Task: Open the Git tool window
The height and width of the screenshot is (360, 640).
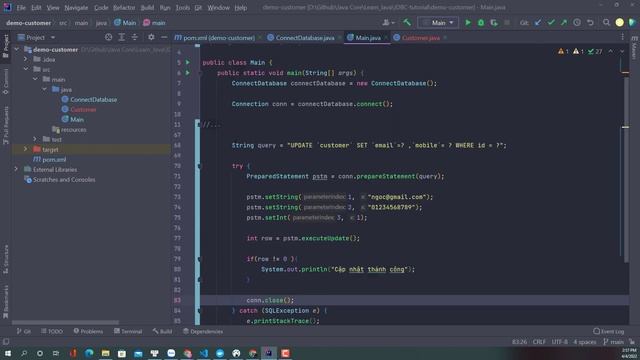Action: coord(24,331)
